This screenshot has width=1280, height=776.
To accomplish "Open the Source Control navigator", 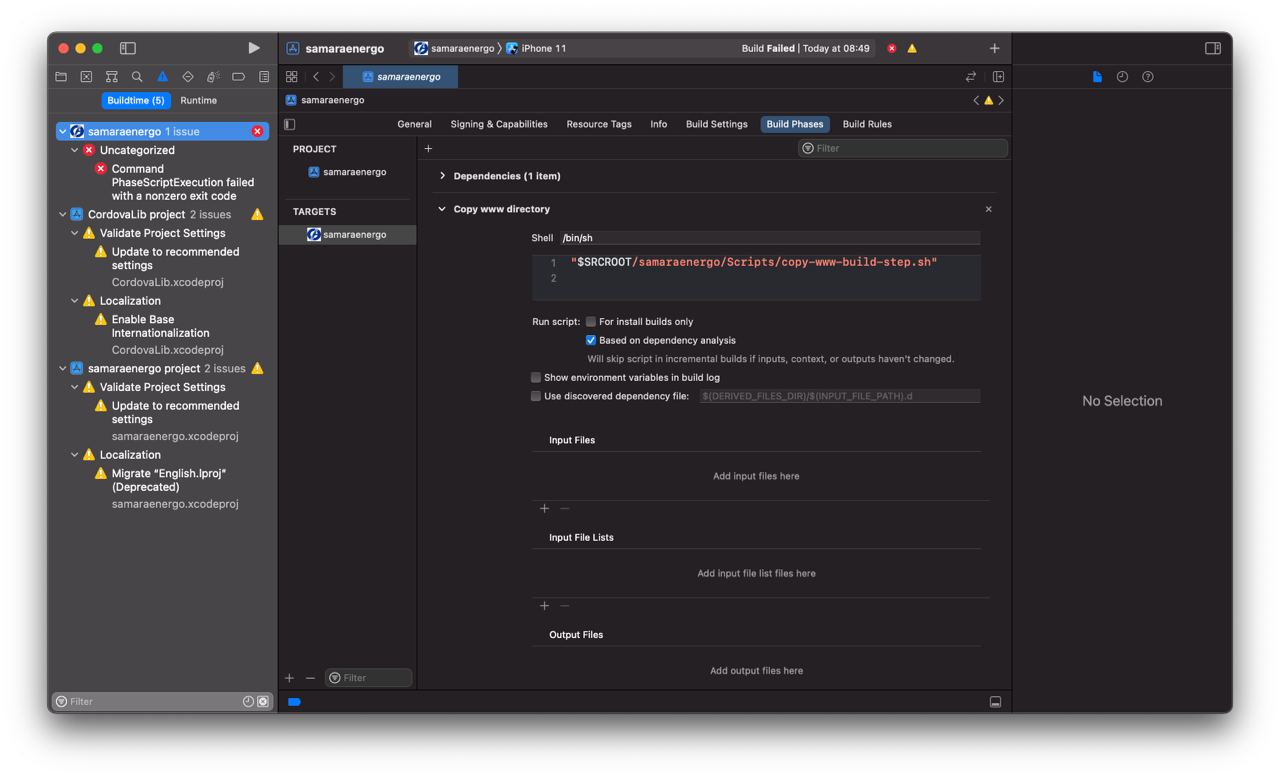I will click(86, 77).
